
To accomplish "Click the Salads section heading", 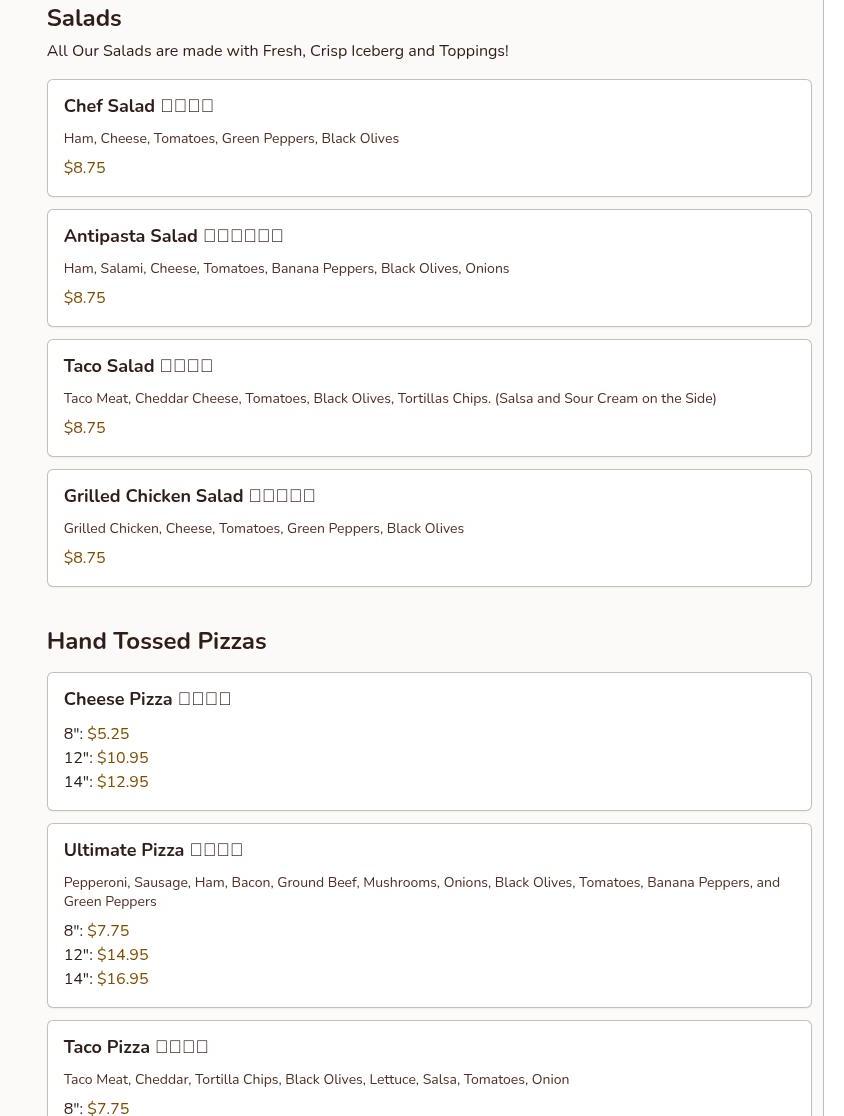I will [84, 18].
